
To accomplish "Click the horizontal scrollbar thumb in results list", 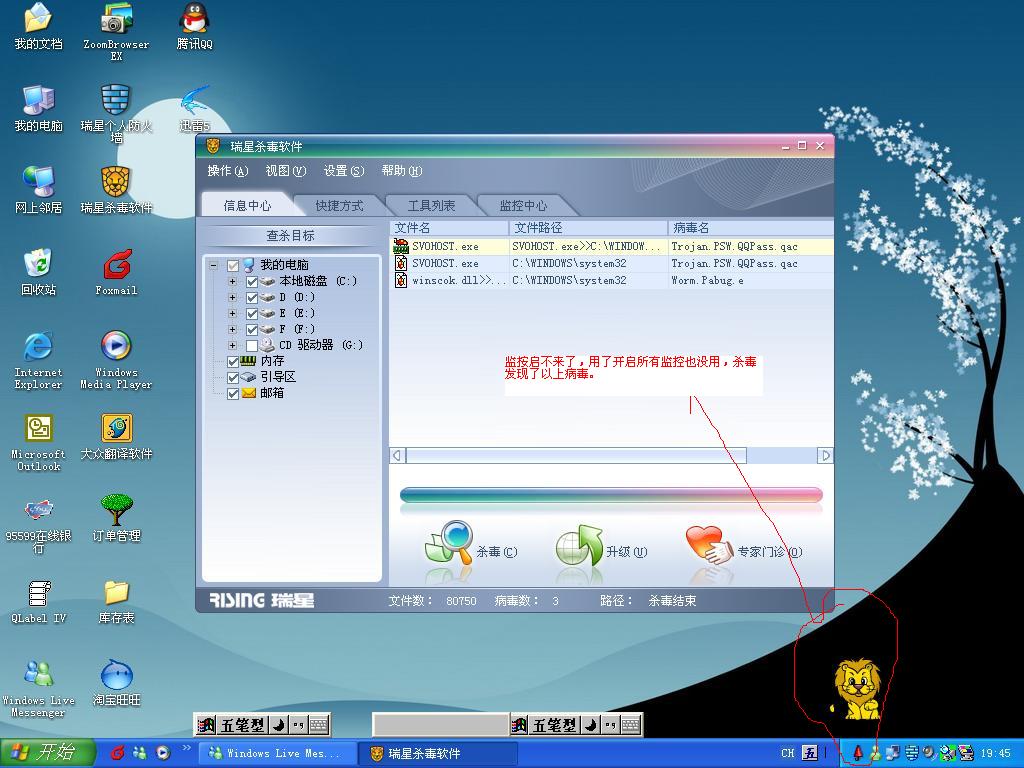I will point(576,455).
